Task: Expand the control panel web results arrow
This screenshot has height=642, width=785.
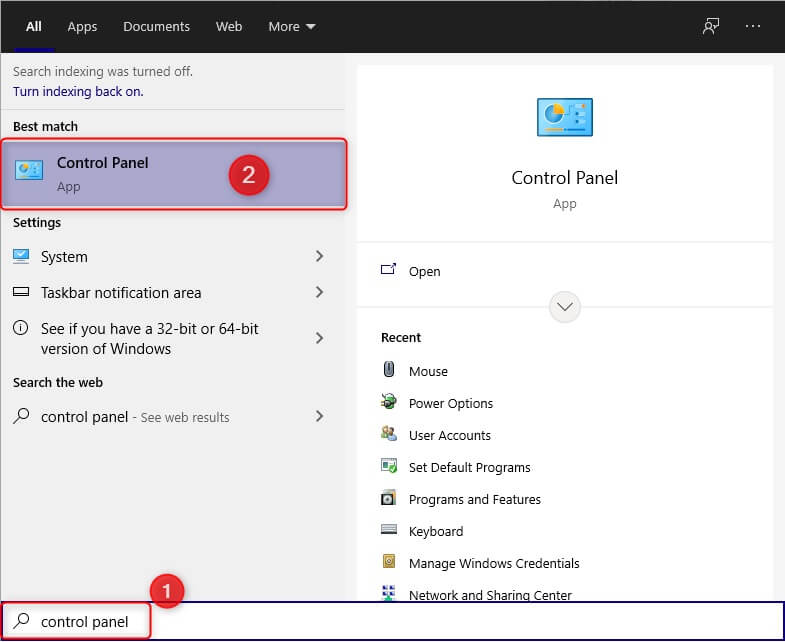Action: 319,416
